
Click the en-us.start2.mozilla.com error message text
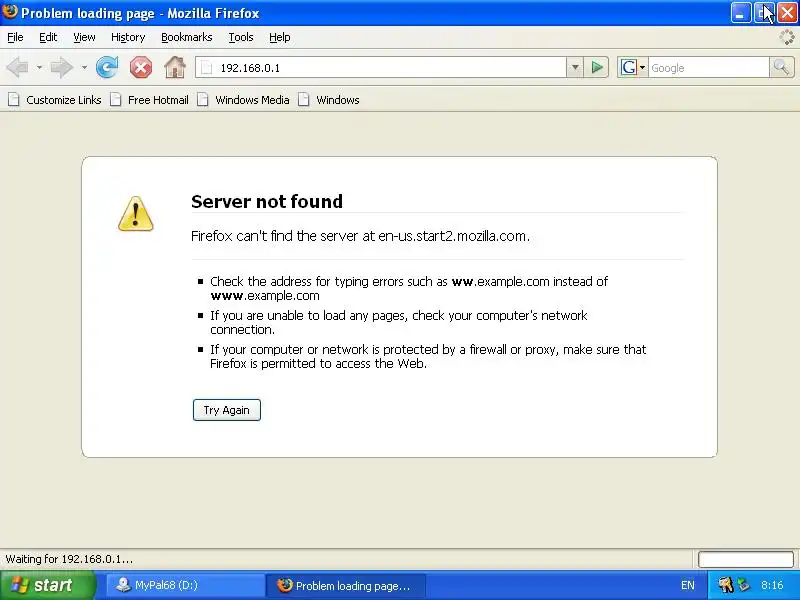point(360,236)
